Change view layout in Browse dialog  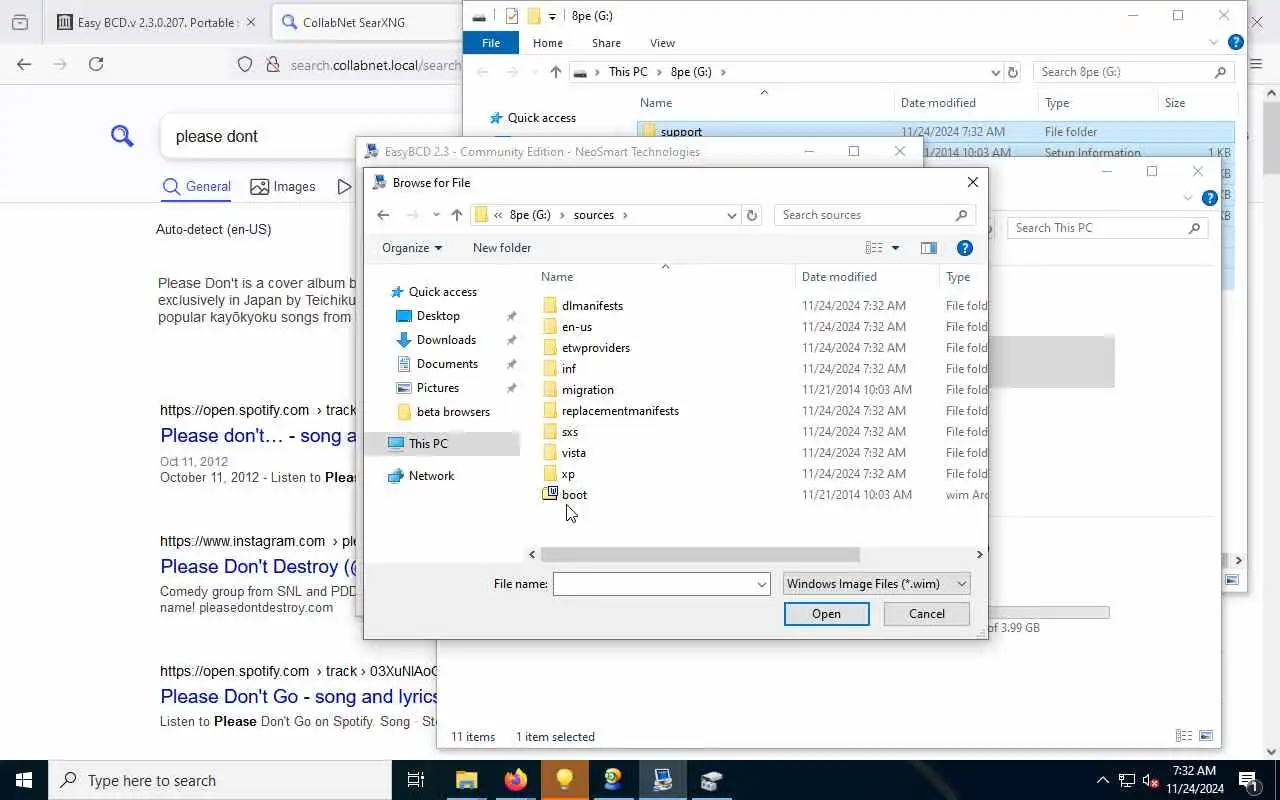874,248
